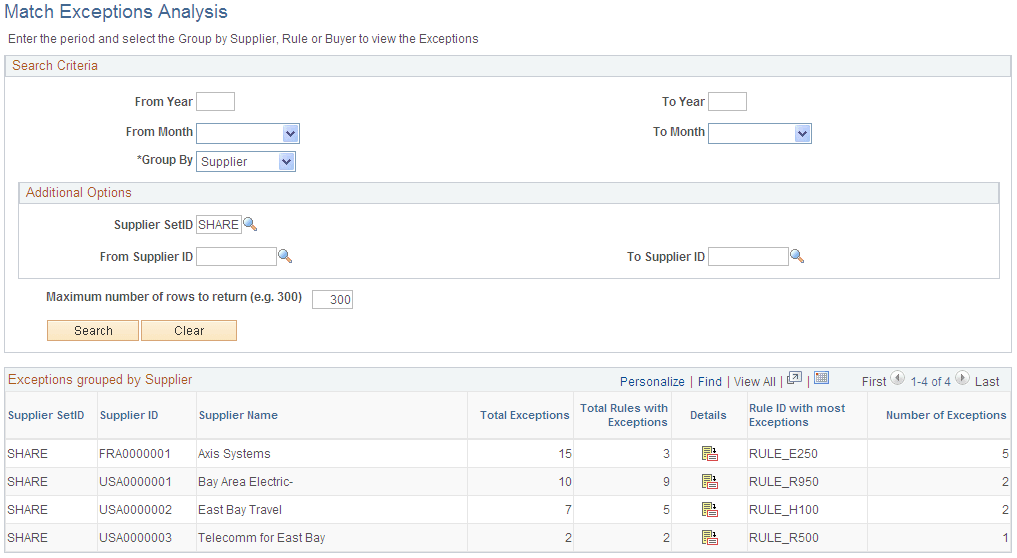Viewport: 1017px width, 558px height.
Task: Sort by Supplier ID column header
Action: (x=129, y=415)
